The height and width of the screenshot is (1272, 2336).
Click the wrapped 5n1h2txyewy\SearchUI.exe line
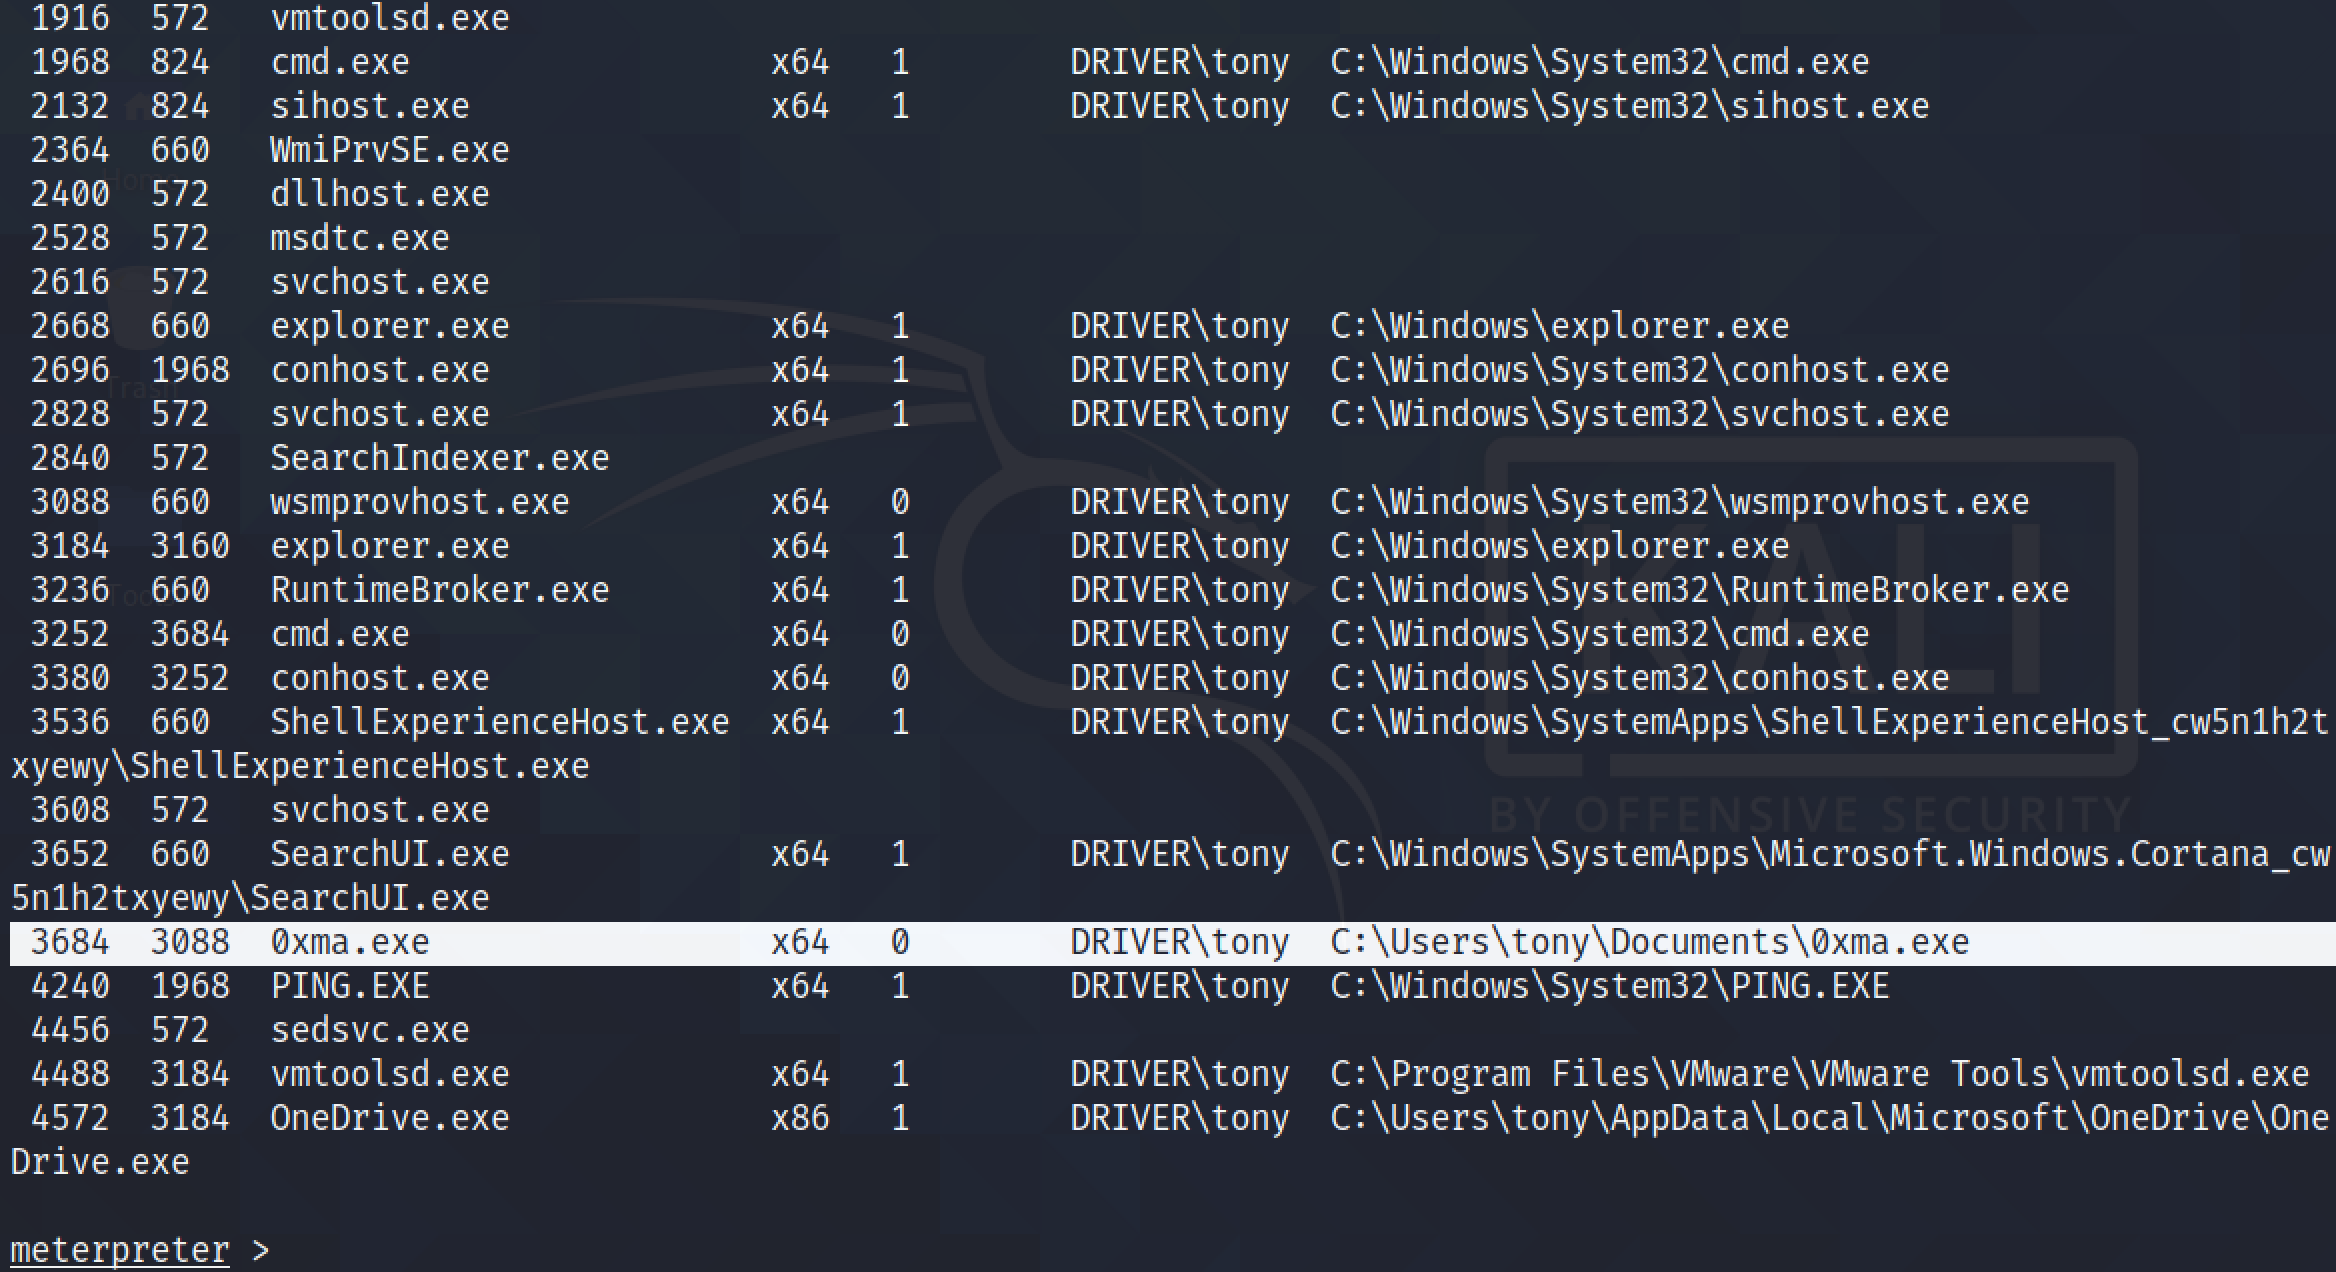[250, 898]
